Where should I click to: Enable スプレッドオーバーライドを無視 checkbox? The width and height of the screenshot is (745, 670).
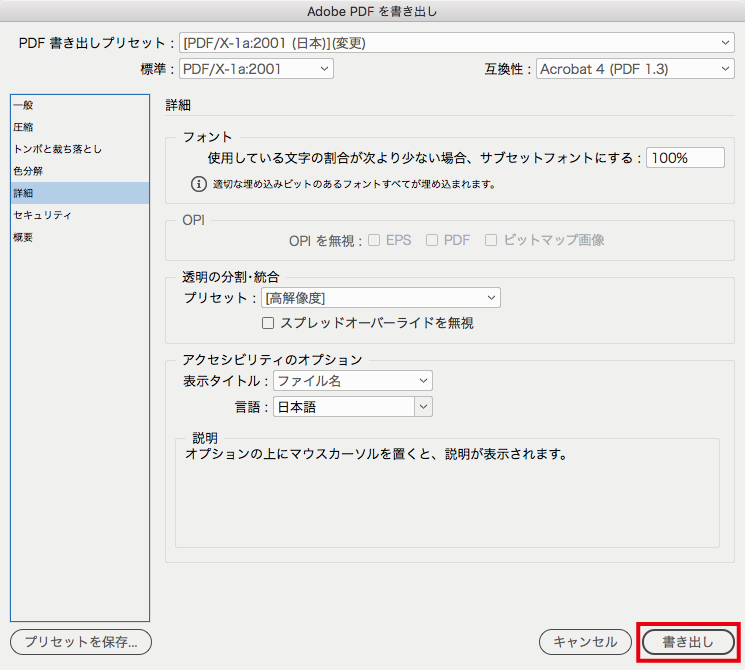(268, 323)
